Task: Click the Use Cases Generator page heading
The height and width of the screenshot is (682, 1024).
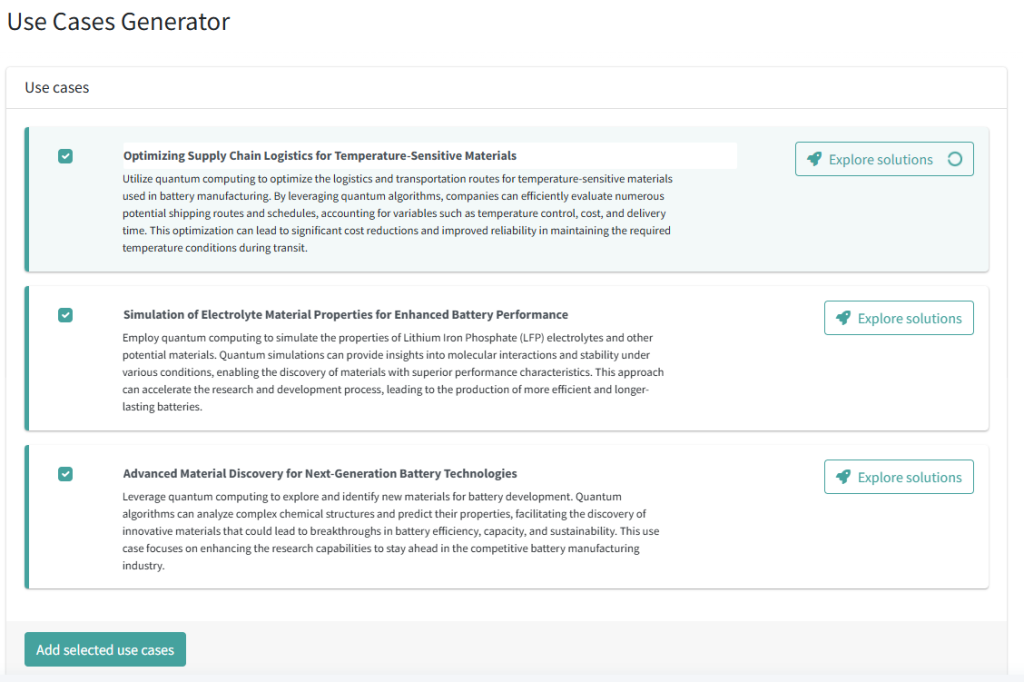Action: 118,21
